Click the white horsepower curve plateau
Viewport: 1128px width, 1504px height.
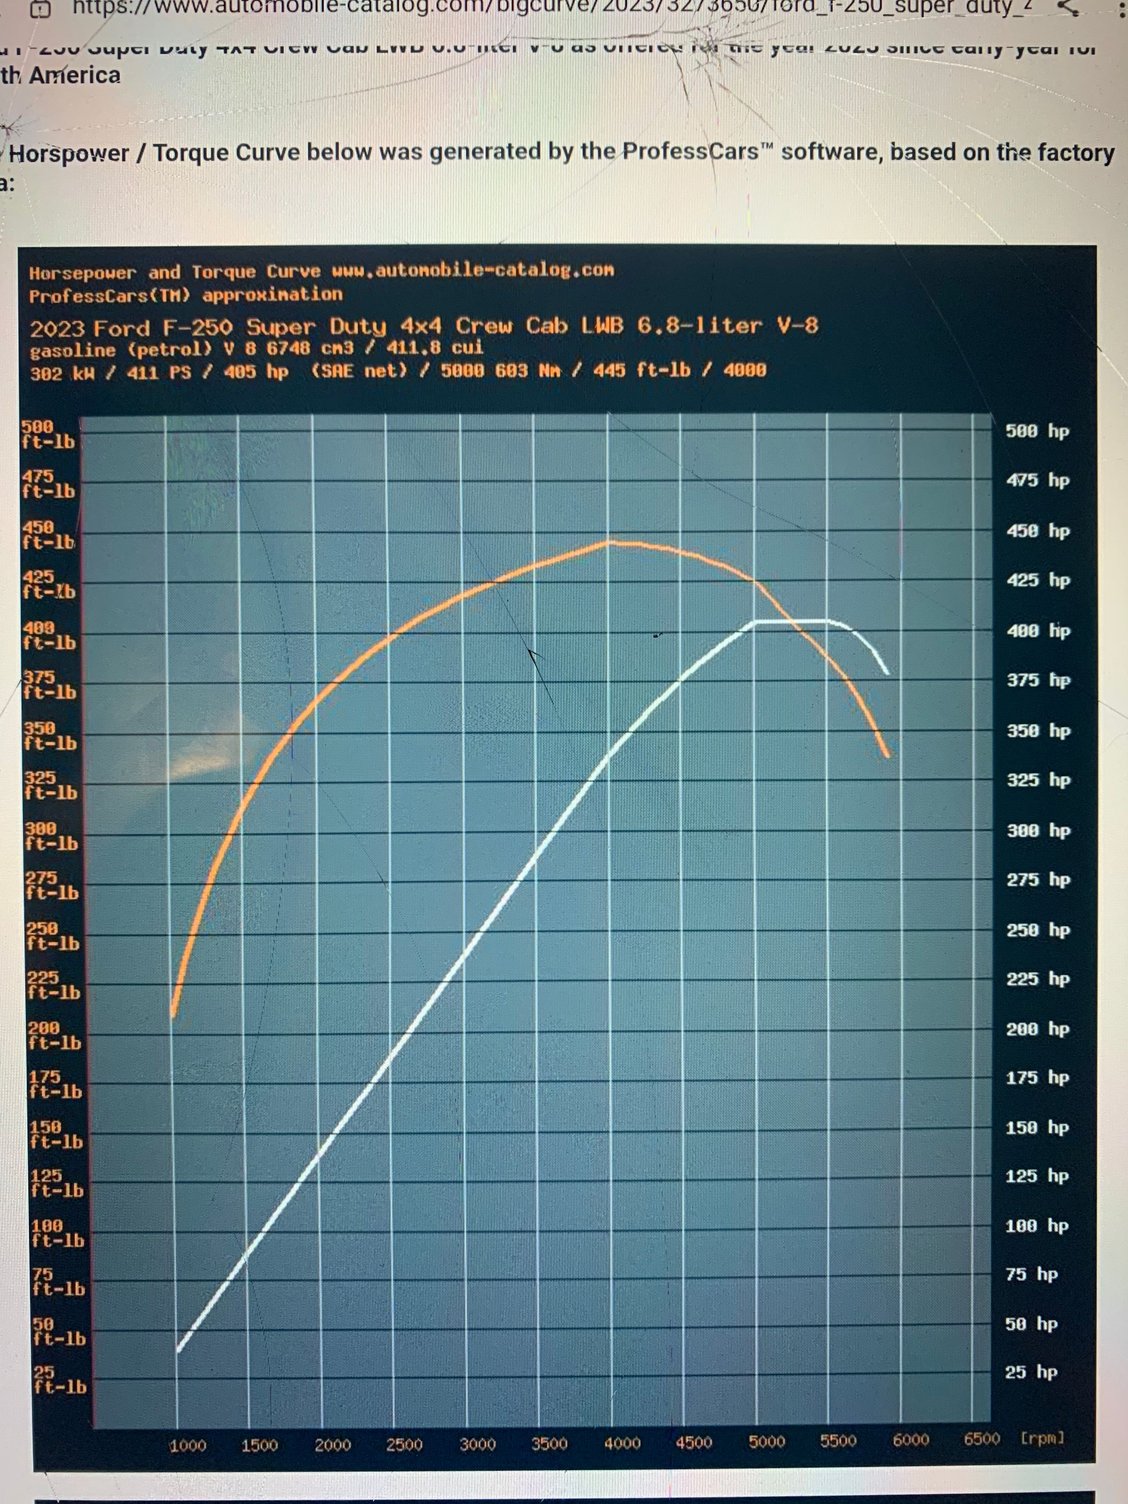[795, 623]
